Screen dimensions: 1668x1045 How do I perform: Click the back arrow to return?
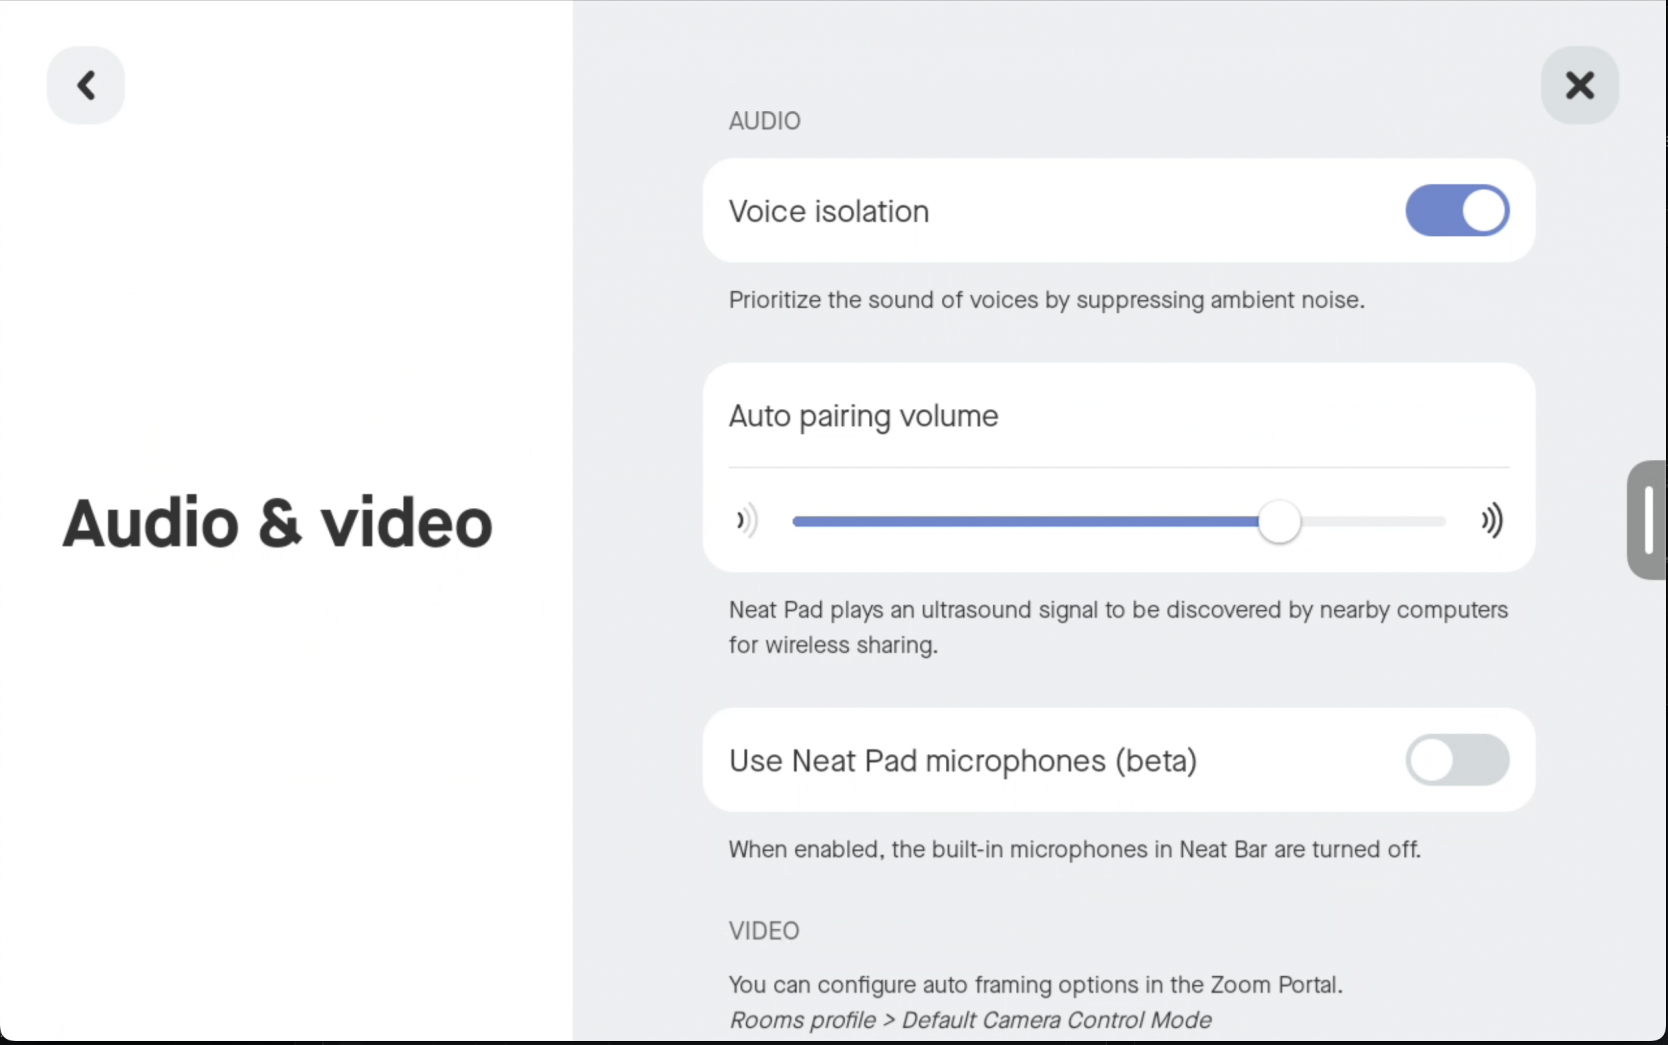[85, 85]
